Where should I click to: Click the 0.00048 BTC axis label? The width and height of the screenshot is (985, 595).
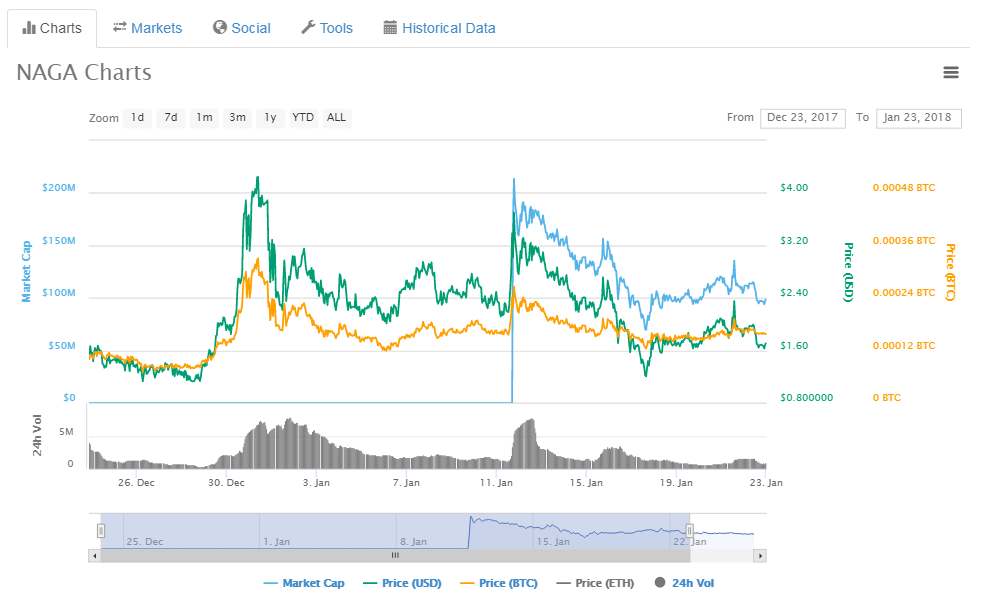(x=904, y=188)
